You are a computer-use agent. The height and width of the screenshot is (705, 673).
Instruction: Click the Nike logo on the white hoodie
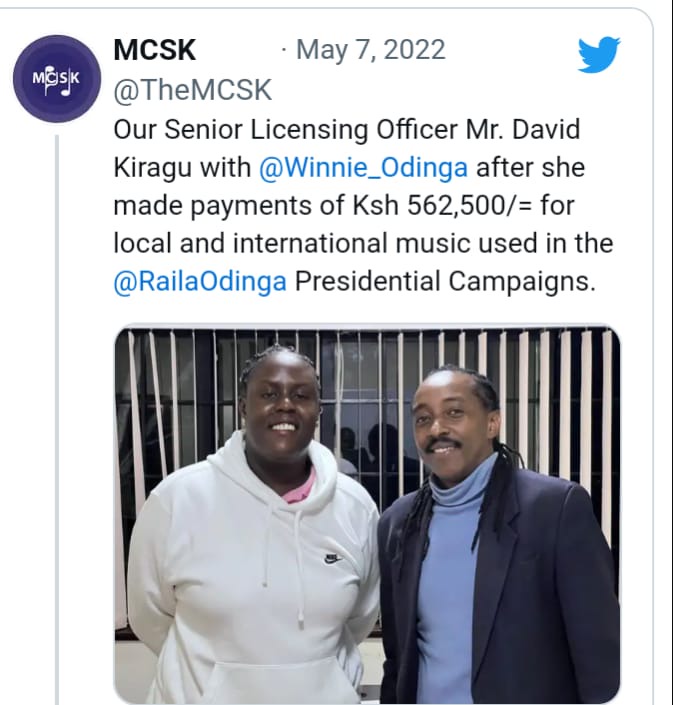(333, 559)
